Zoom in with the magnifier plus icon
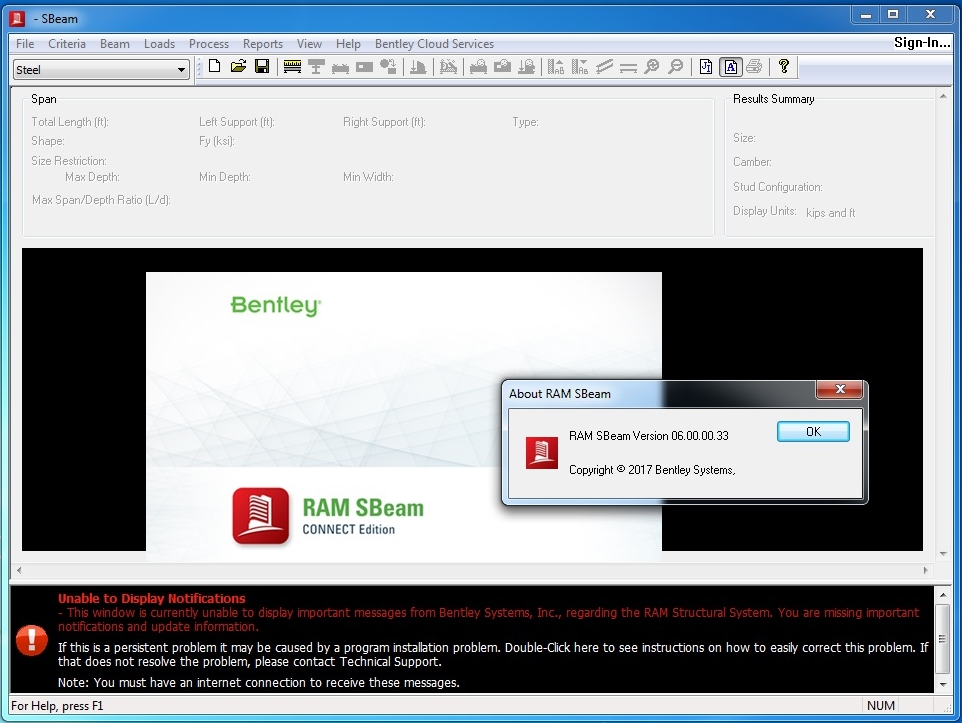The height and width of the screenshot is (723, 962). pos(652,66)
